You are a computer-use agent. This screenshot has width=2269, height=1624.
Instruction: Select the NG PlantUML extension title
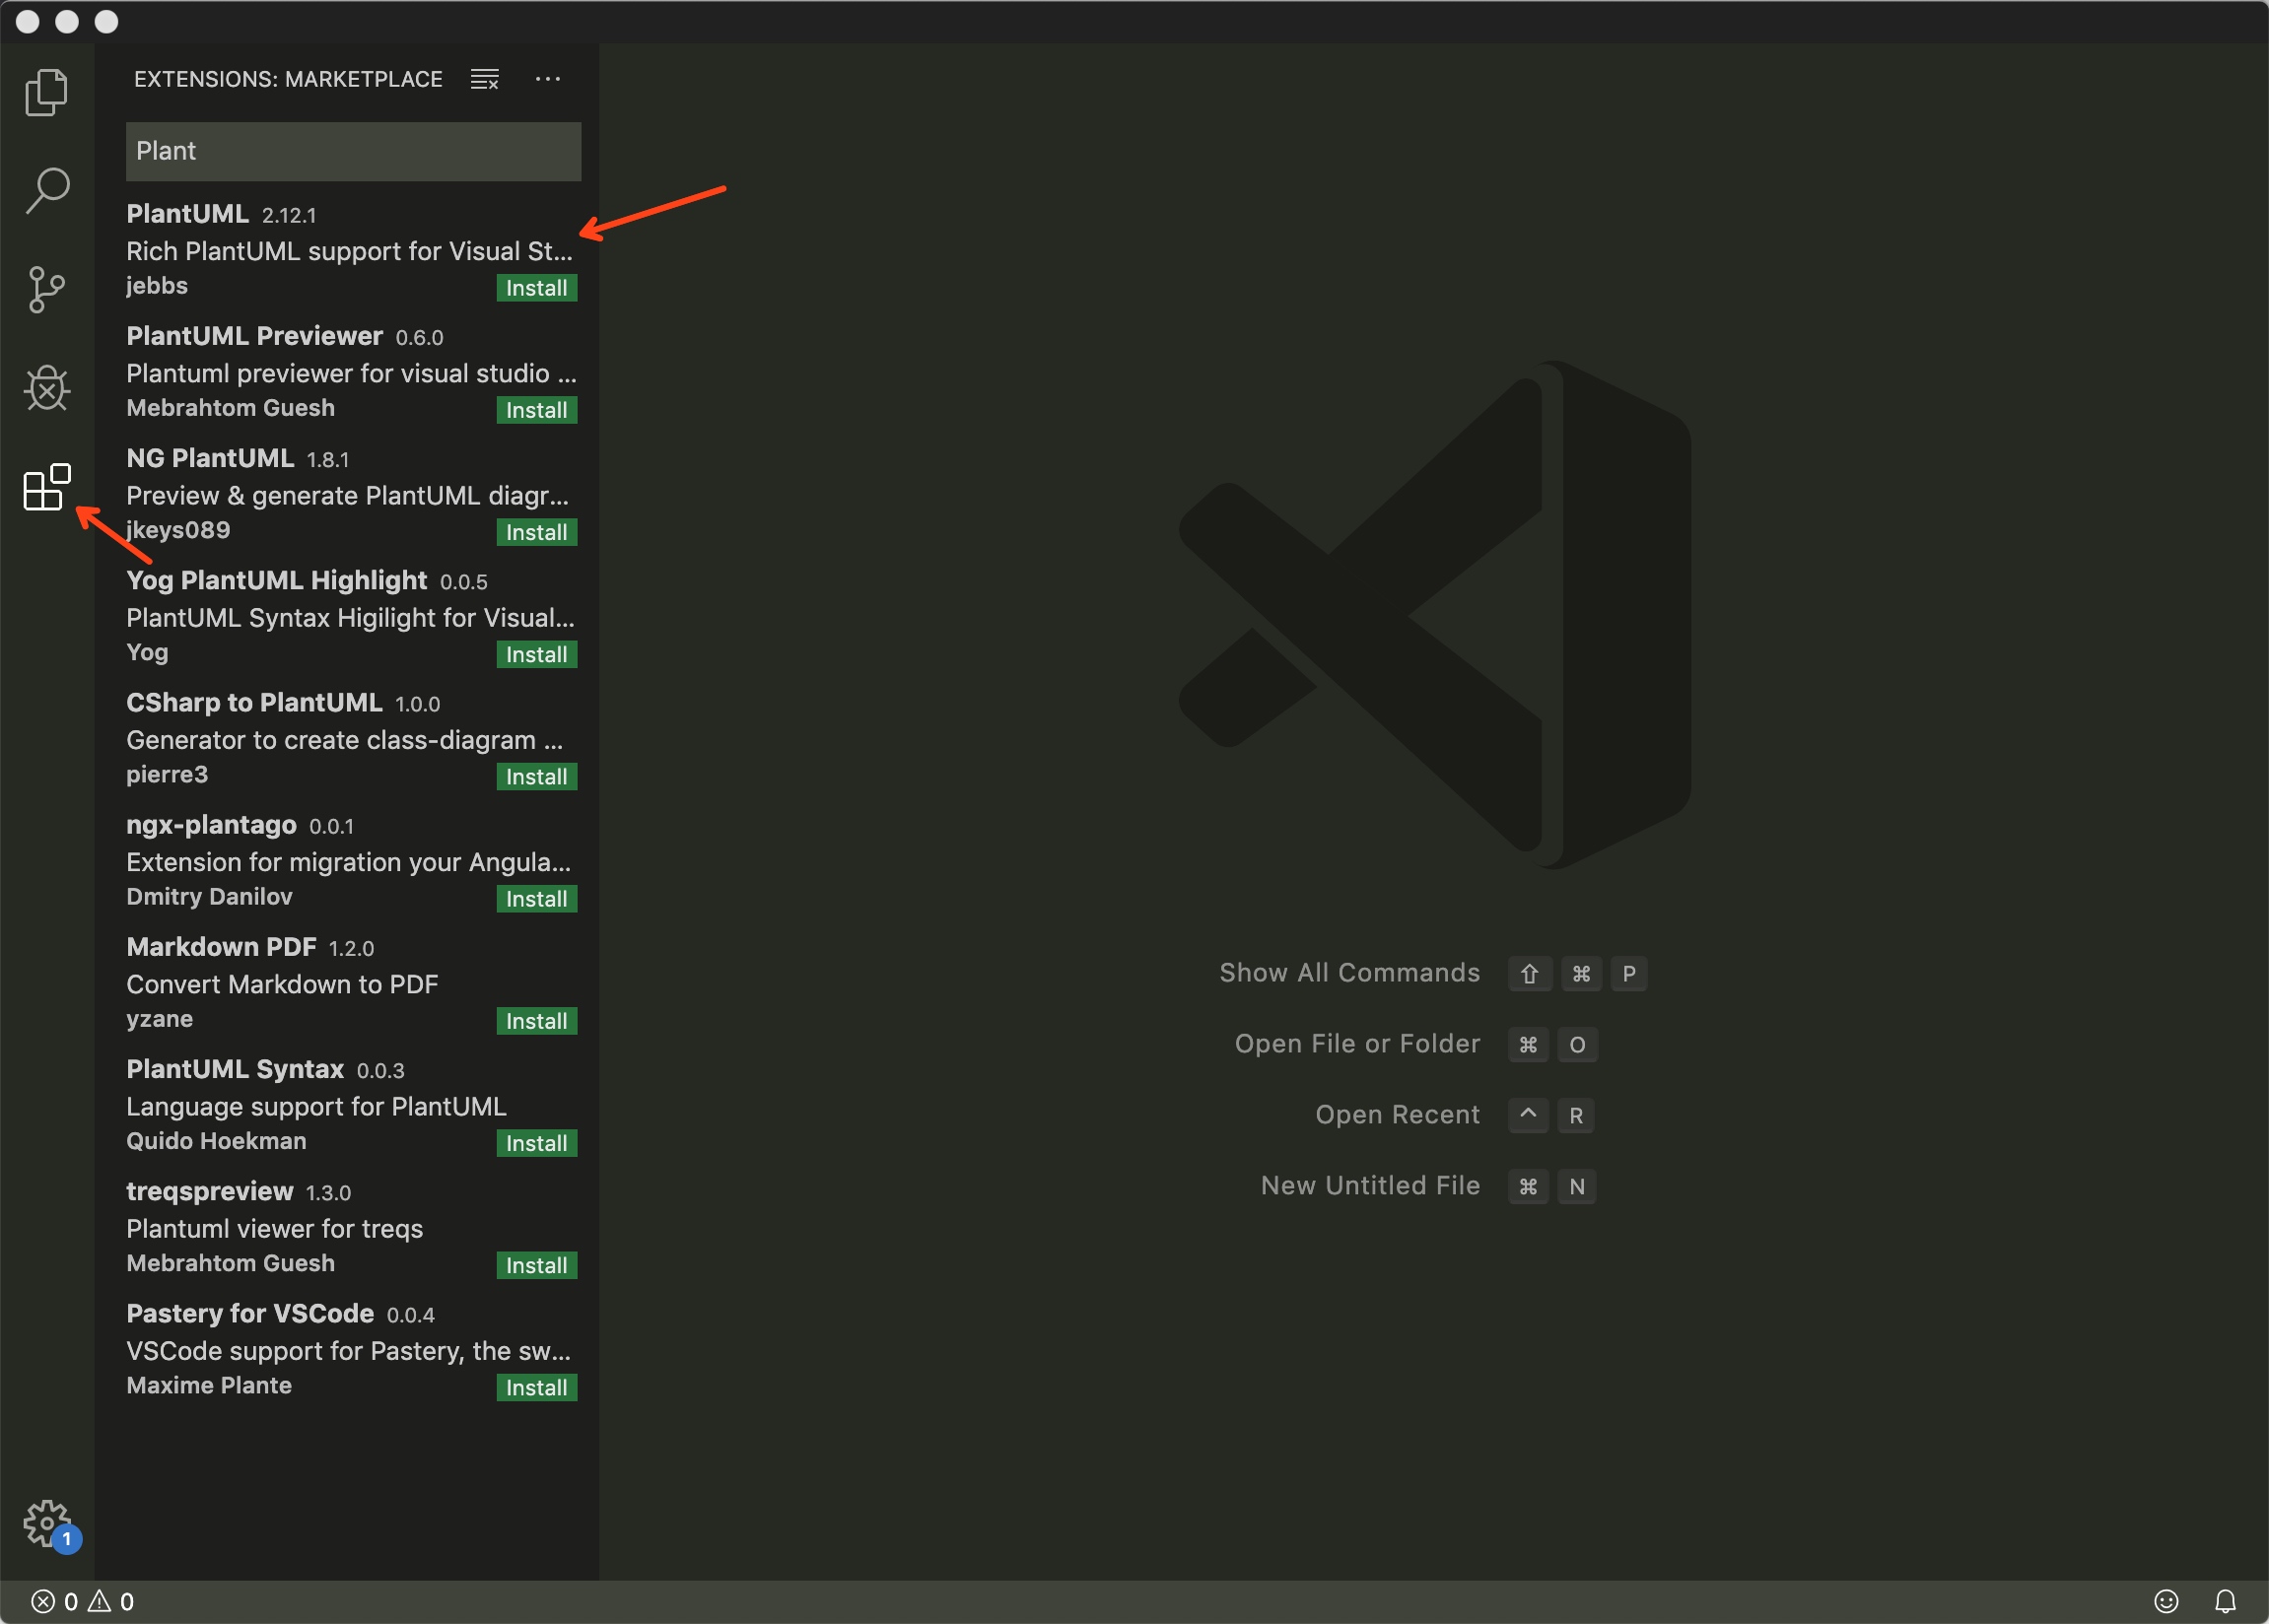coord(210,458)
